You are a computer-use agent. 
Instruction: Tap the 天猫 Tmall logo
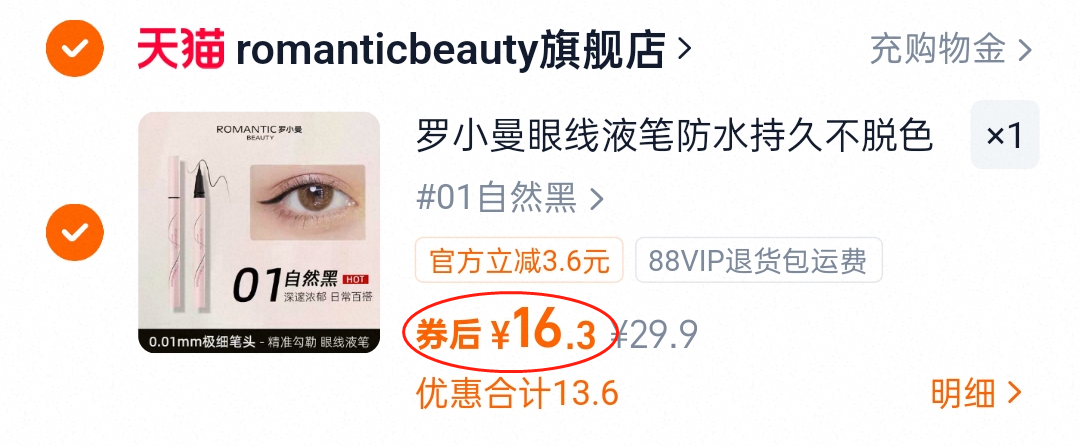[x=180, y=49]
